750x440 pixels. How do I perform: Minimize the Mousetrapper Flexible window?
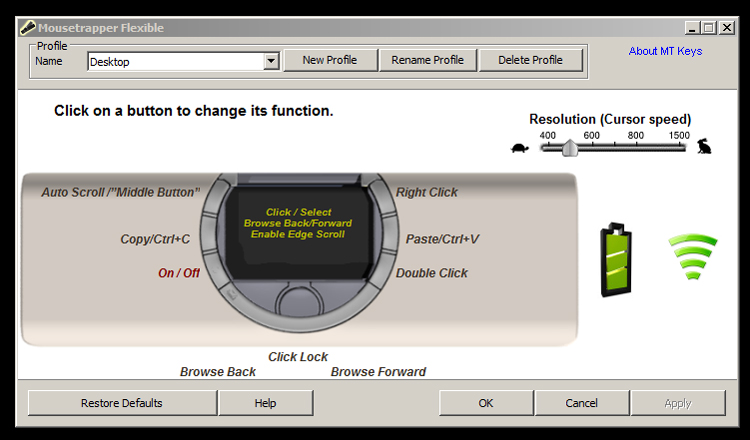(x=692, y=28)
